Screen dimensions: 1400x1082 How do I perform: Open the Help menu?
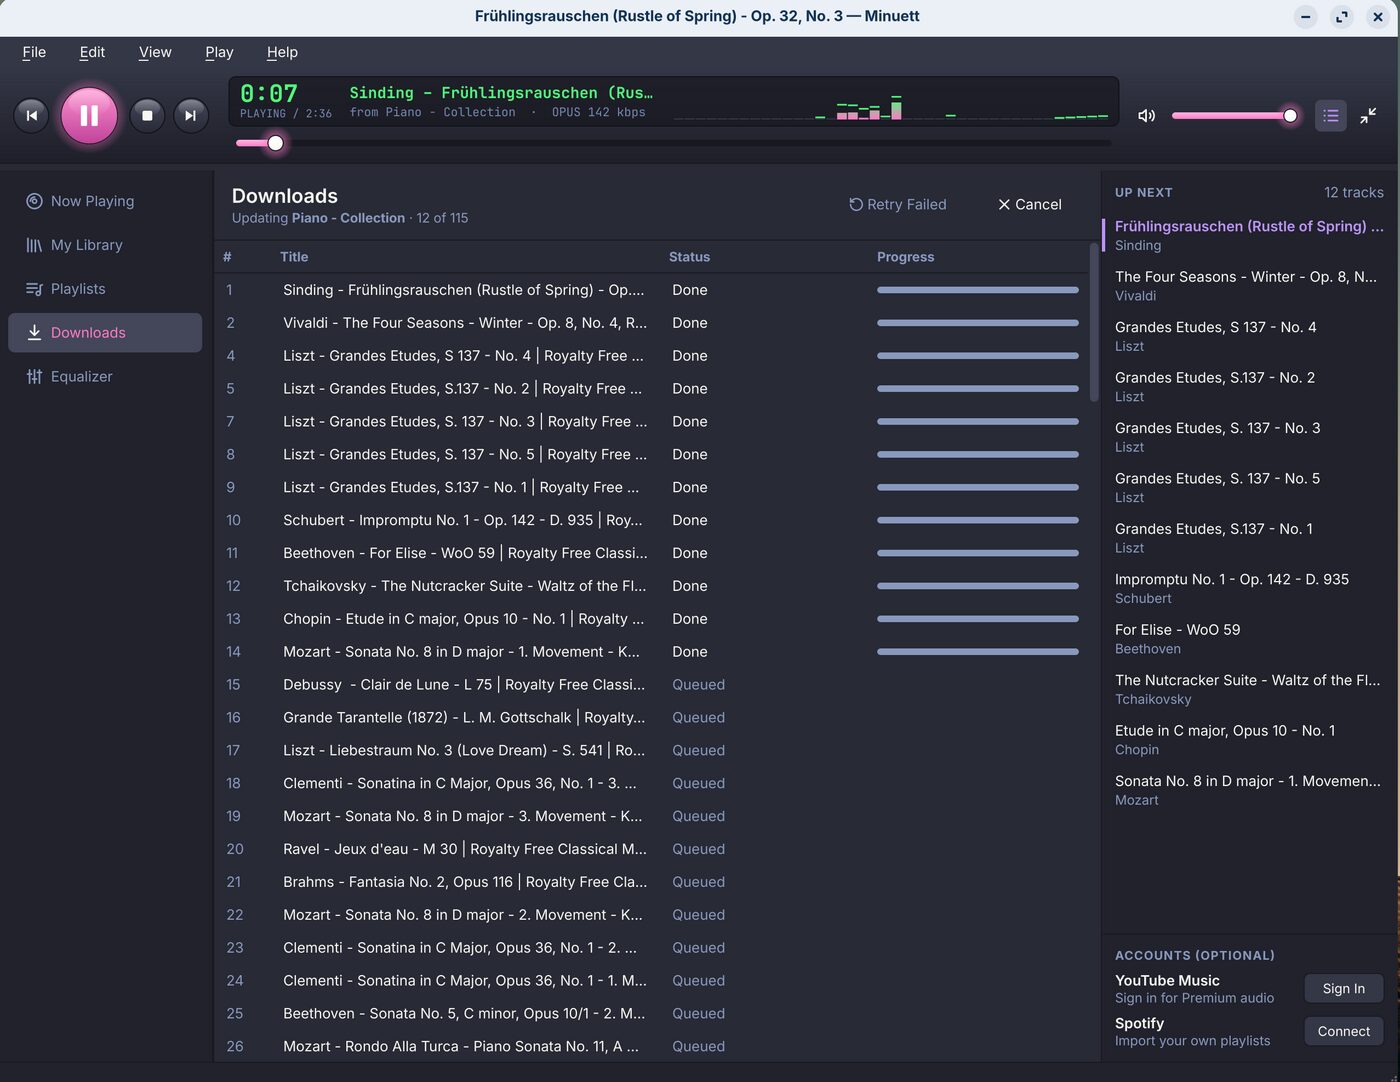[x=282, y=52]
